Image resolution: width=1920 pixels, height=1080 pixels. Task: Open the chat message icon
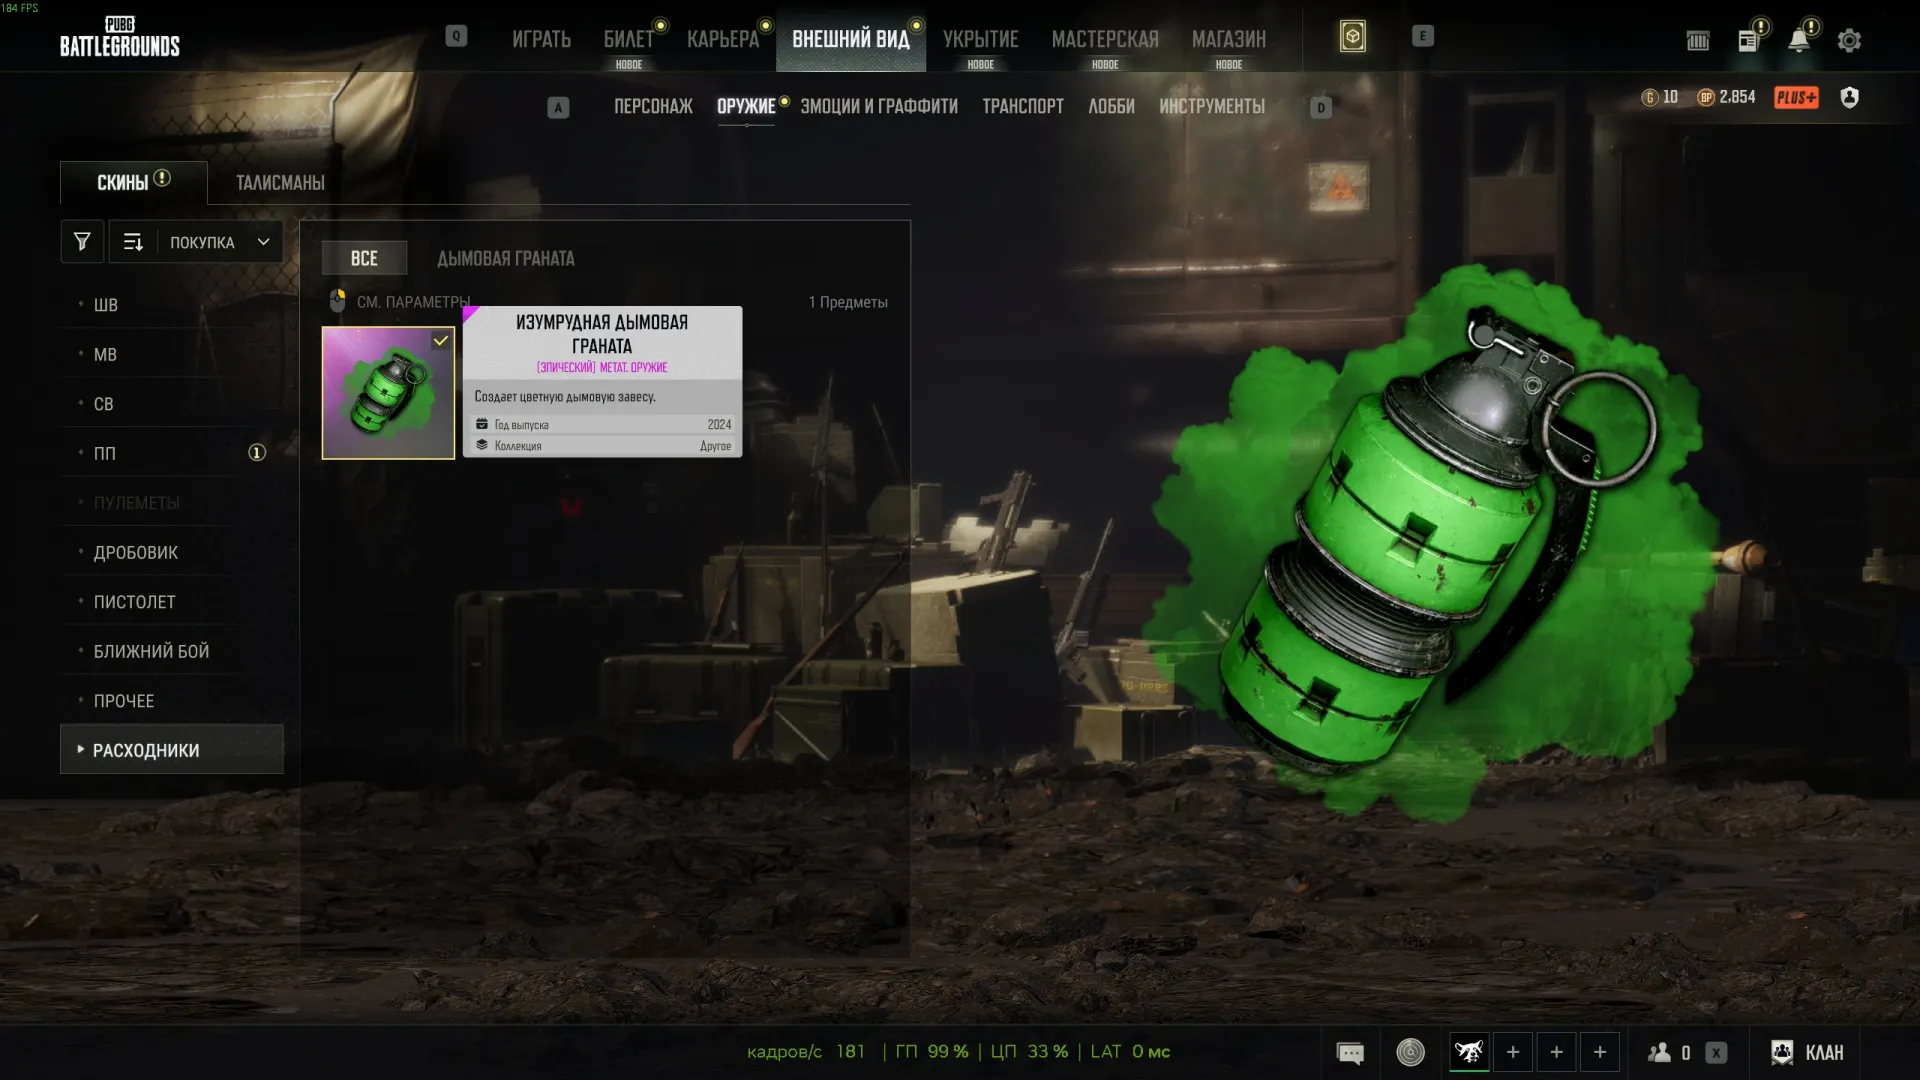pyautogui.click(x=1350, y=1052)
